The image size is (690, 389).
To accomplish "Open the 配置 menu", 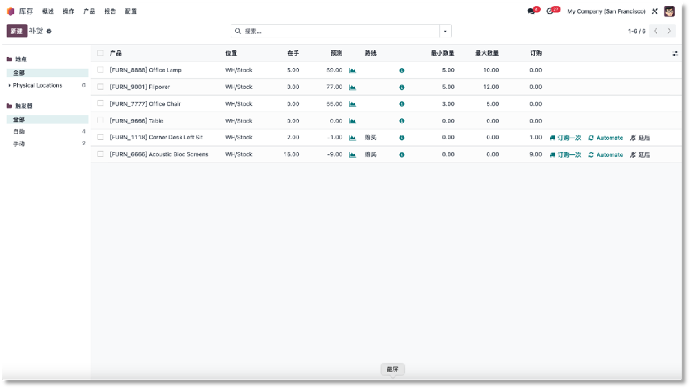I will pos(131,11).
